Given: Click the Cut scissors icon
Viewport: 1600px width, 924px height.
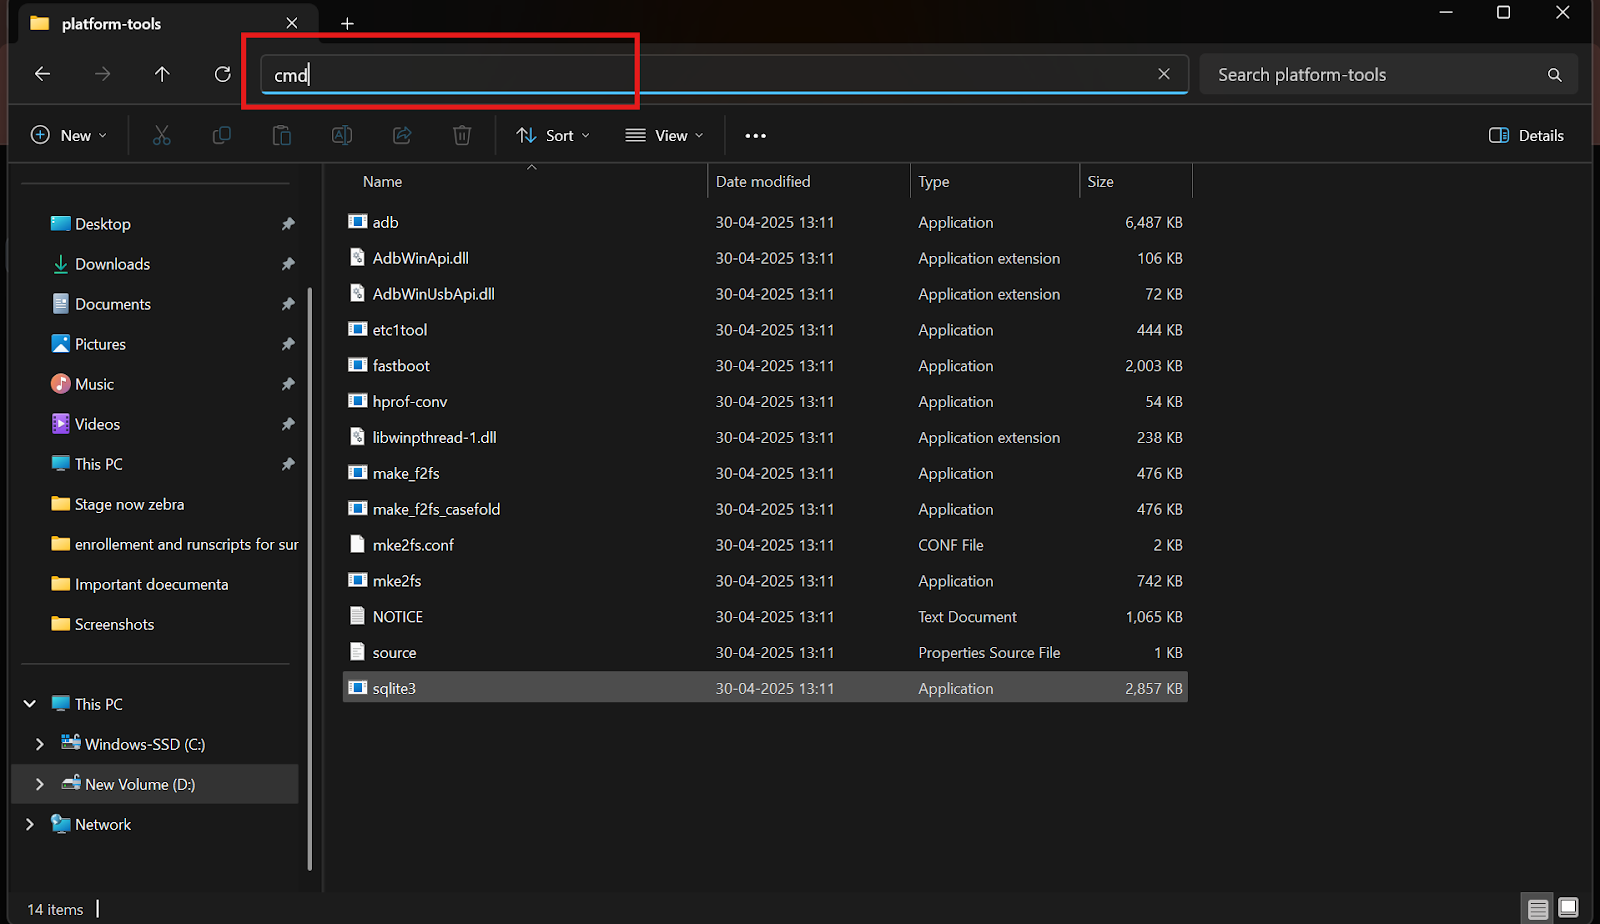Looking at the screenshot, I should click(161, 136).
